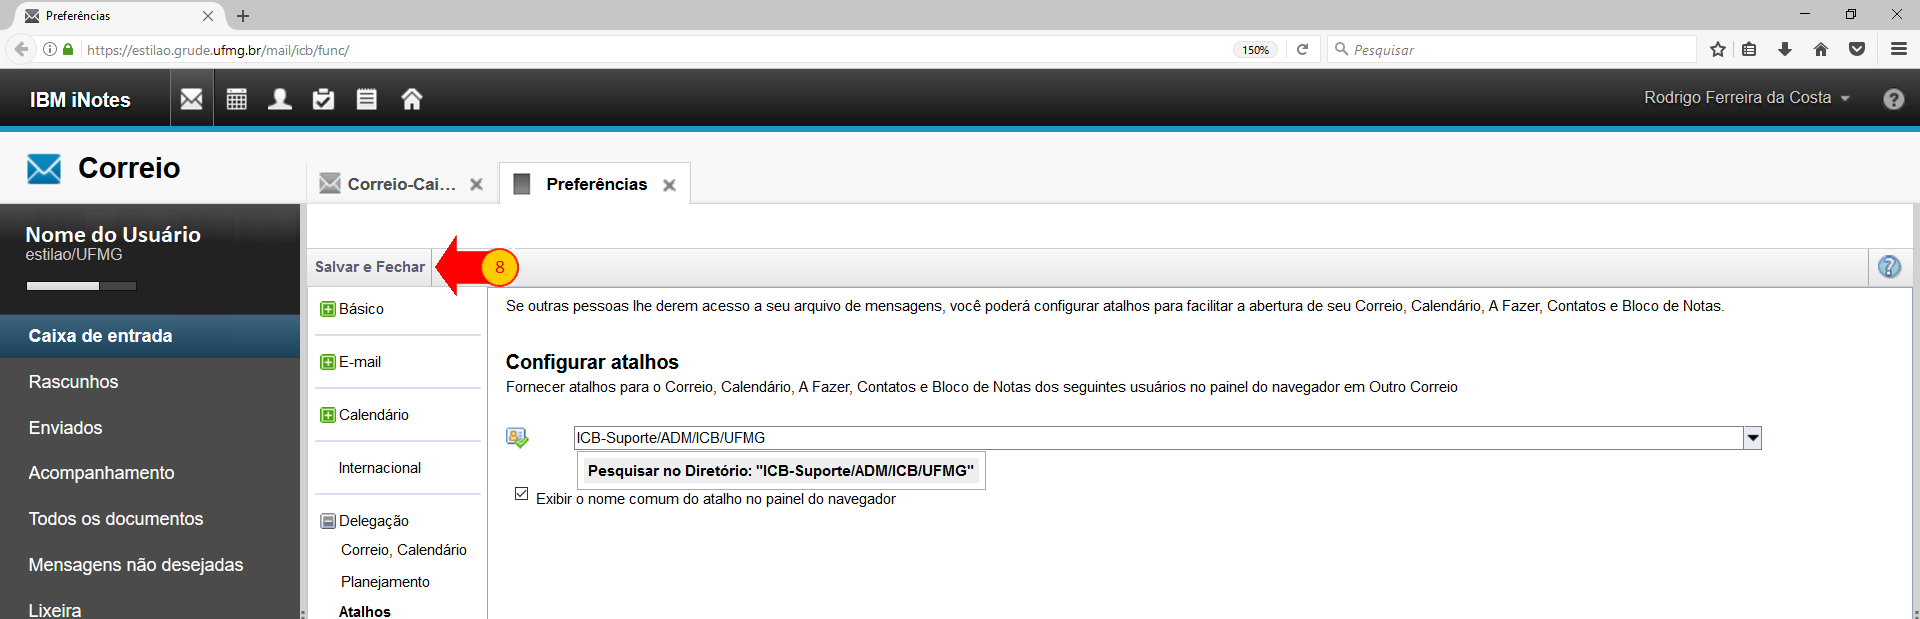Toggle 'Exibir o nome comum do atalho' checkbox

tap(521, 494)
